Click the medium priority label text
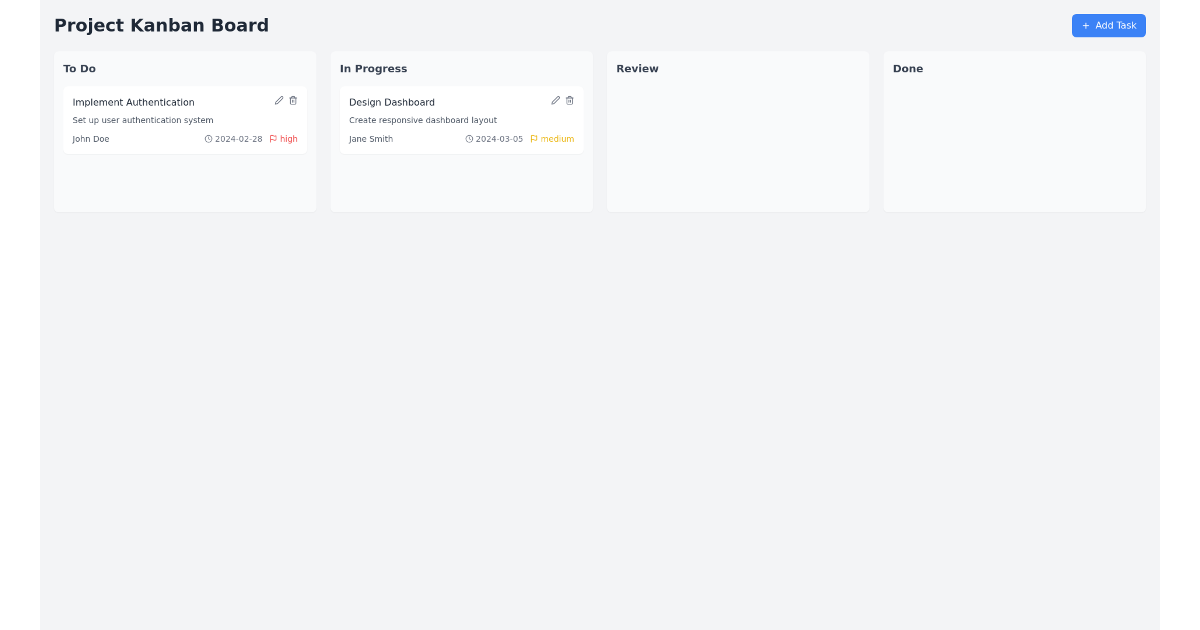The image size is (1200, 630). click(x=555, y=139)
